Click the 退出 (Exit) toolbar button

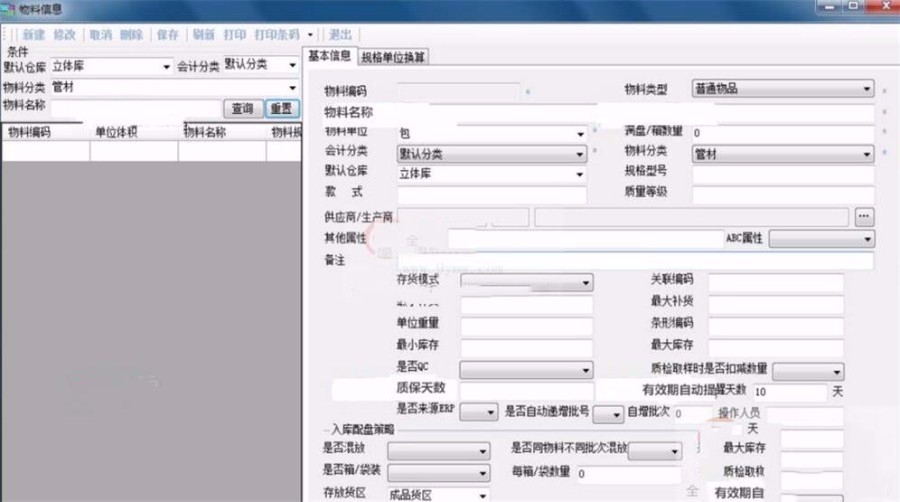[340, 34]
